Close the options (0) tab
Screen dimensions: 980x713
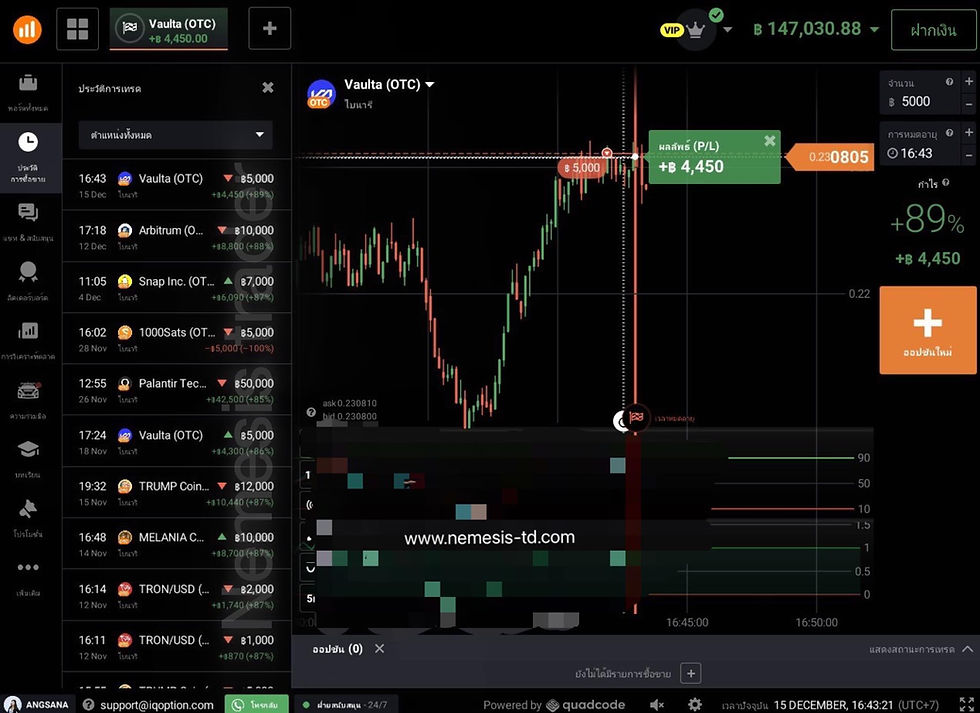(379, 649)
